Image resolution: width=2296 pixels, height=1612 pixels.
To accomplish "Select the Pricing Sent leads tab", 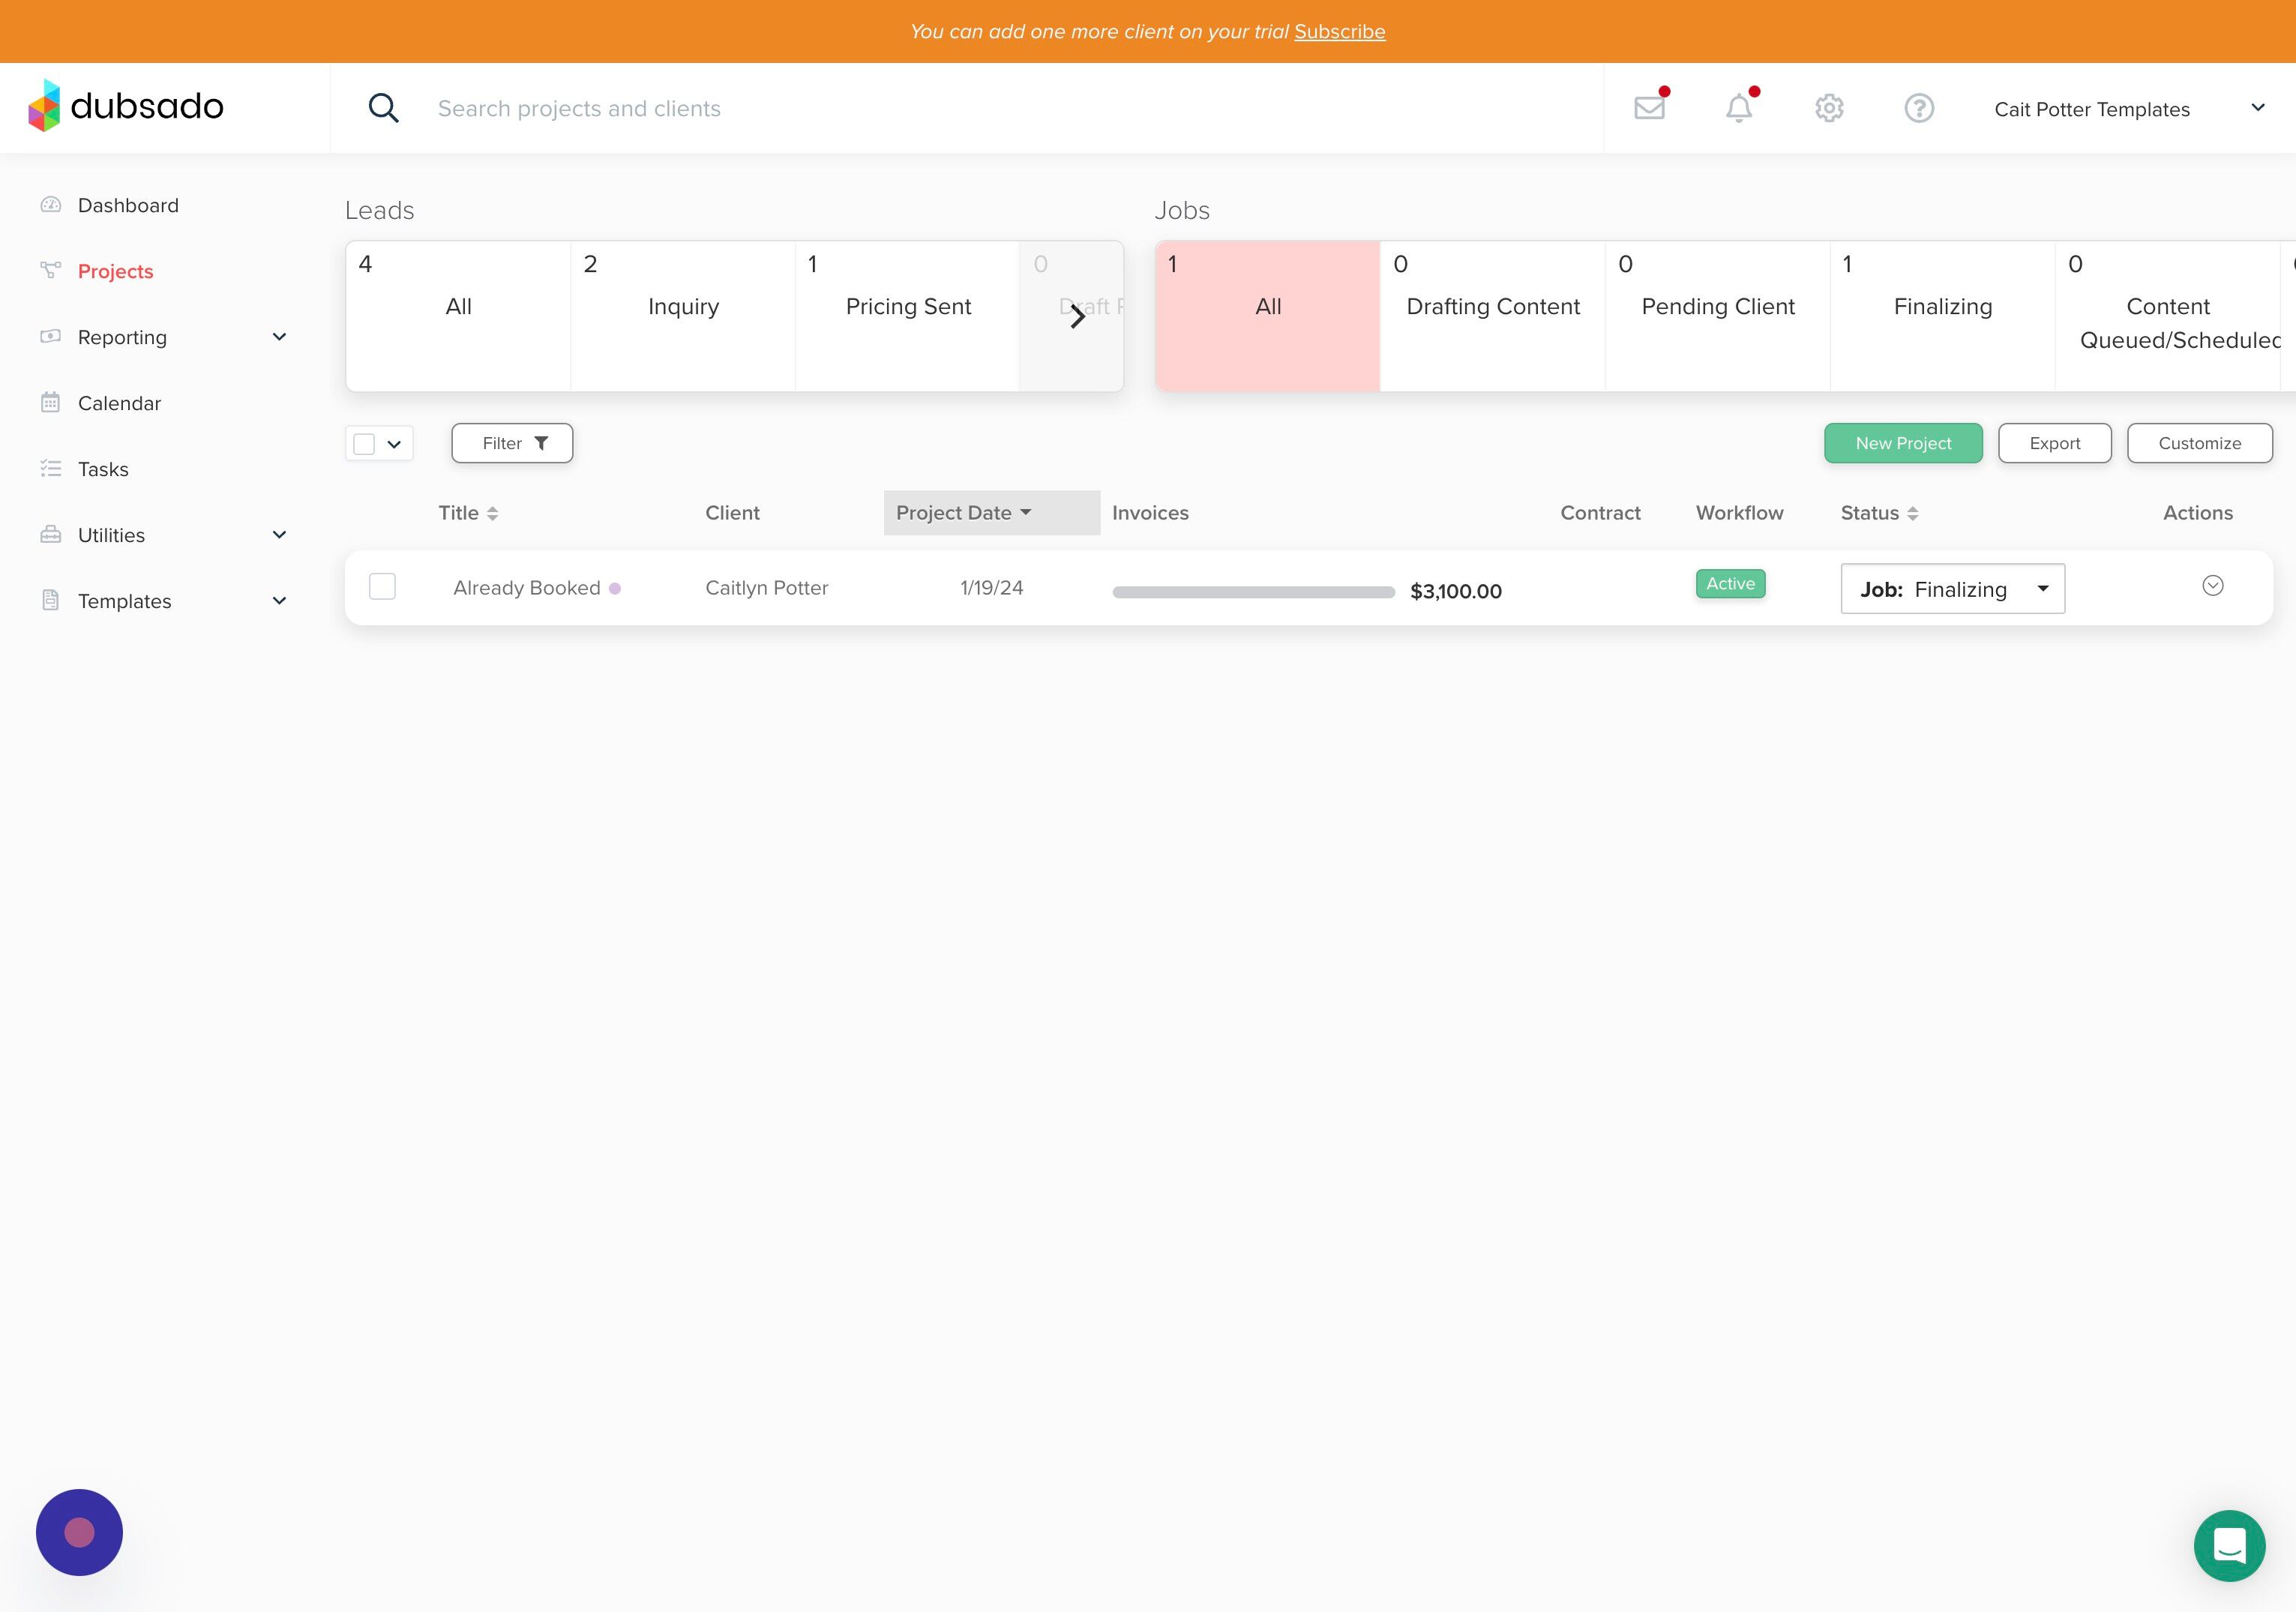I will pyautogui.click(x=907, y=307).
